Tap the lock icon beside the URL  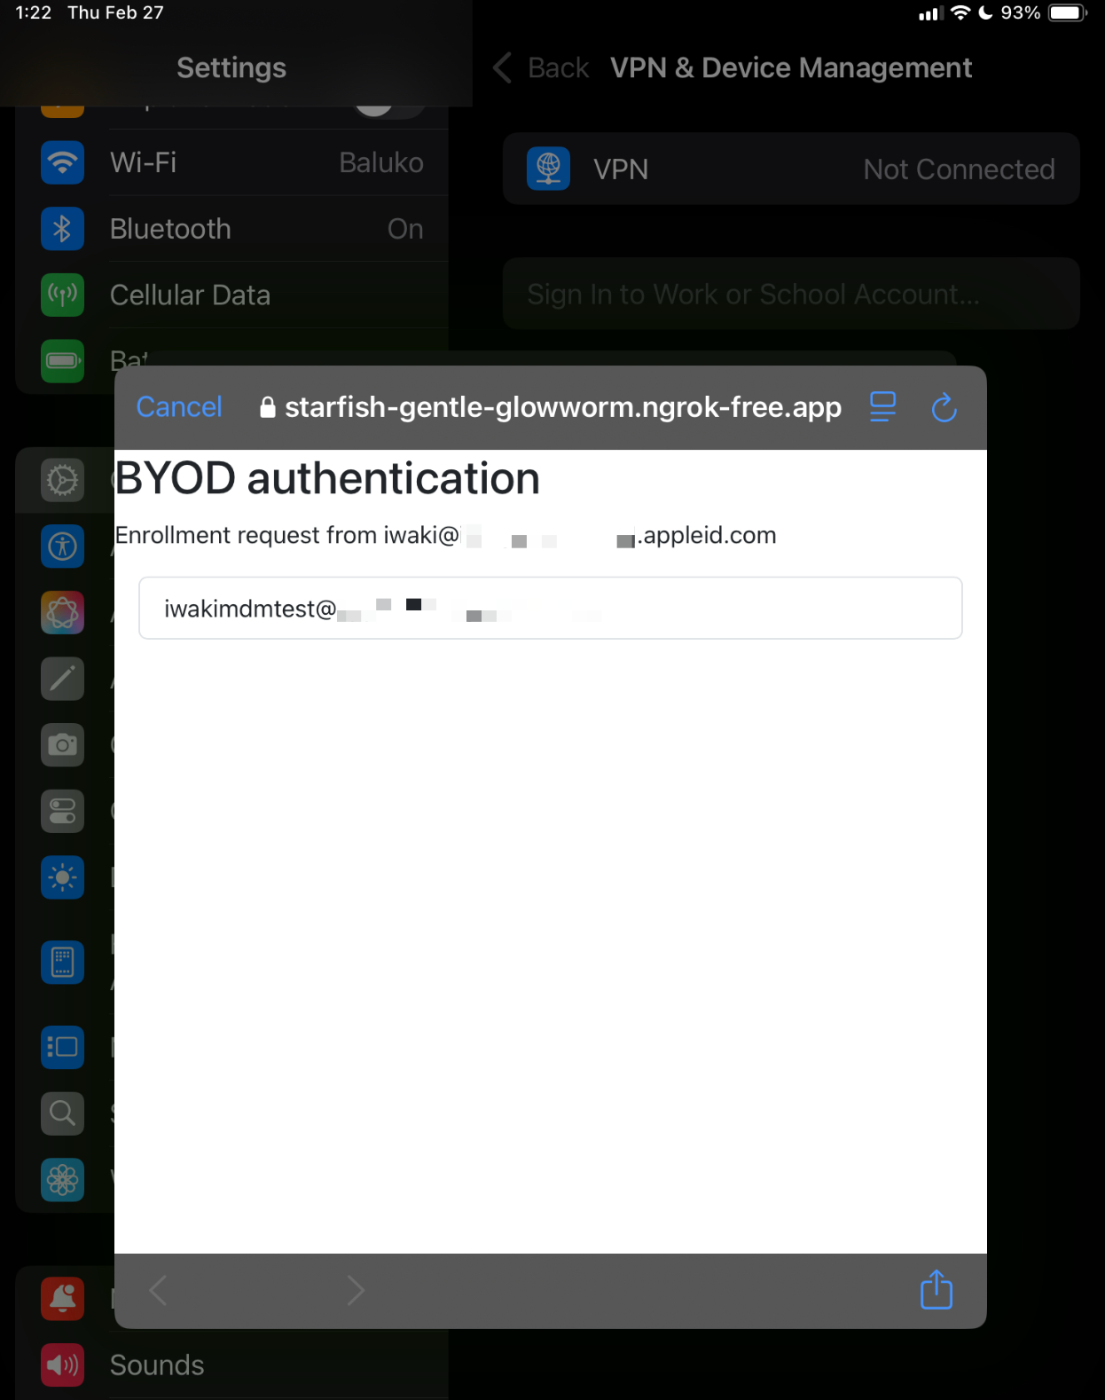(x=267, y=407)
